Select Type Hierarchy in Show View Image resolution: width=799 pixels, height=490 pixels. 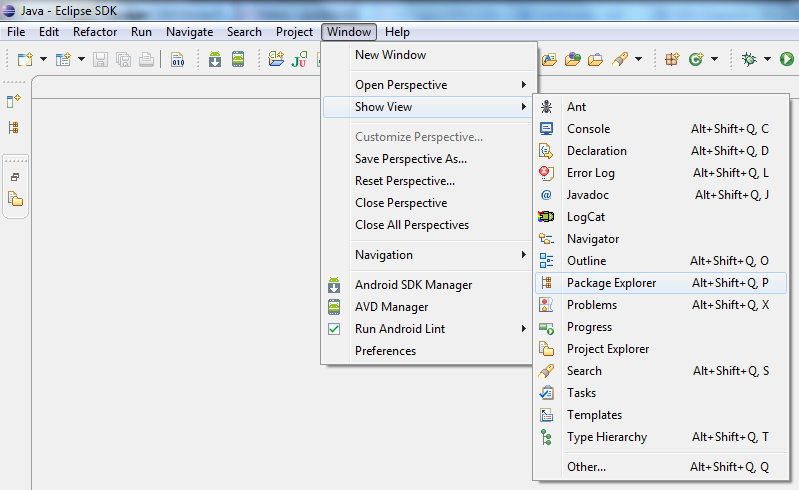click(x=661, y=437)
